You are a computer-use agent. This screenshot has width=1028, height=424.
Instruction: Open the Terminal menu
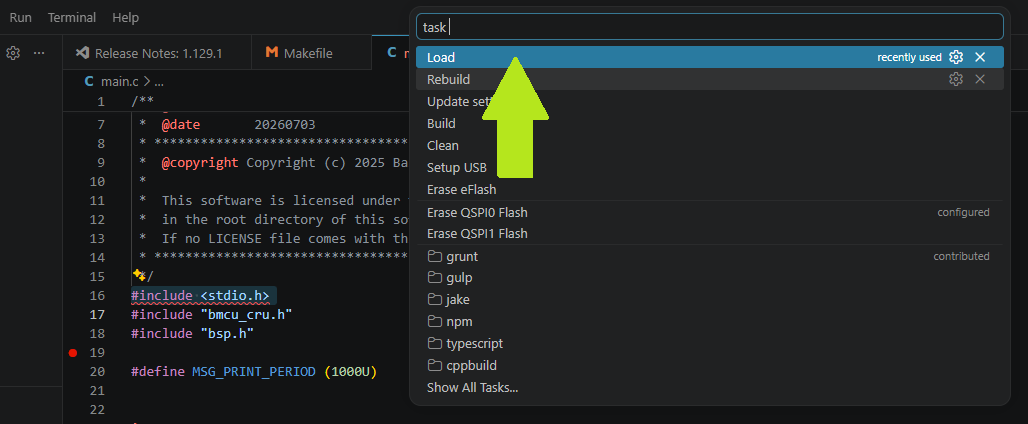72,18
